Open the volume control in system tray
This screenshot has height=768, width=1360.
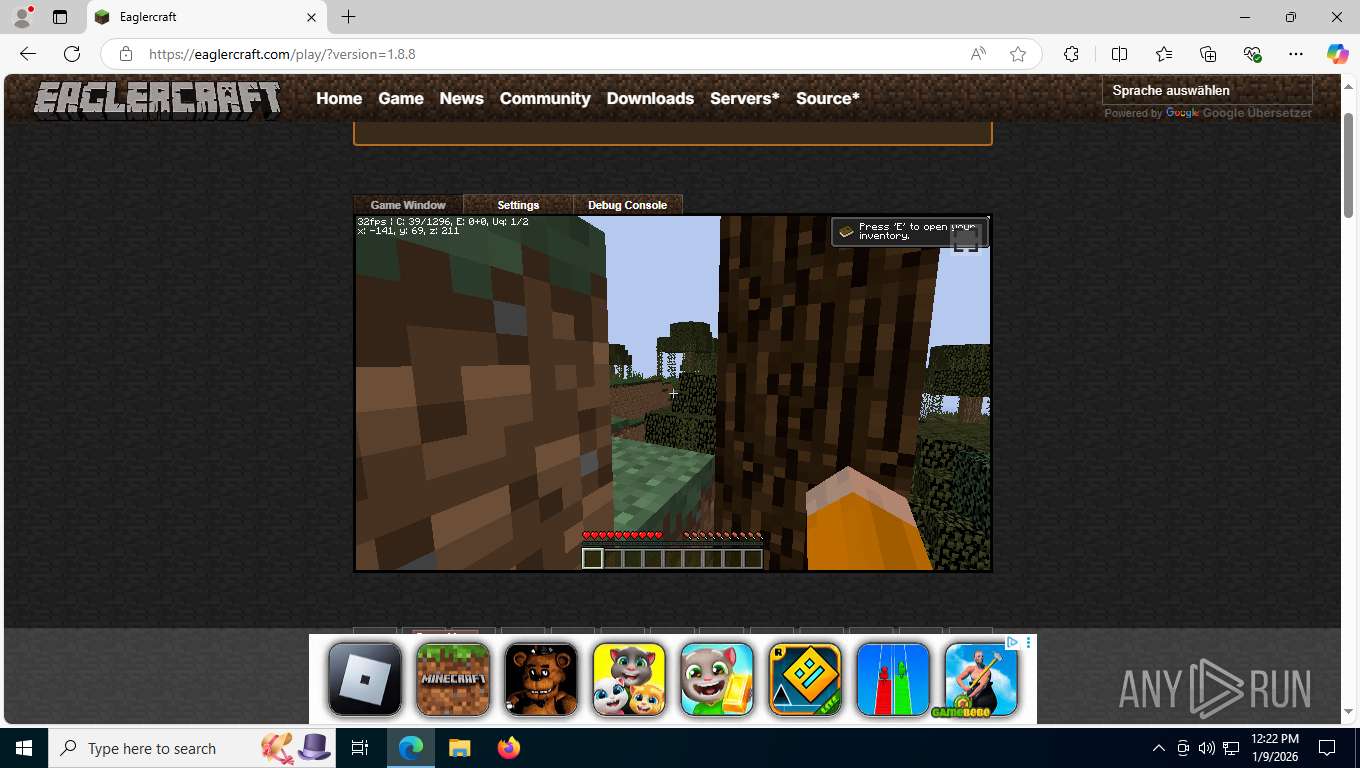click(x=1207, y=748)
